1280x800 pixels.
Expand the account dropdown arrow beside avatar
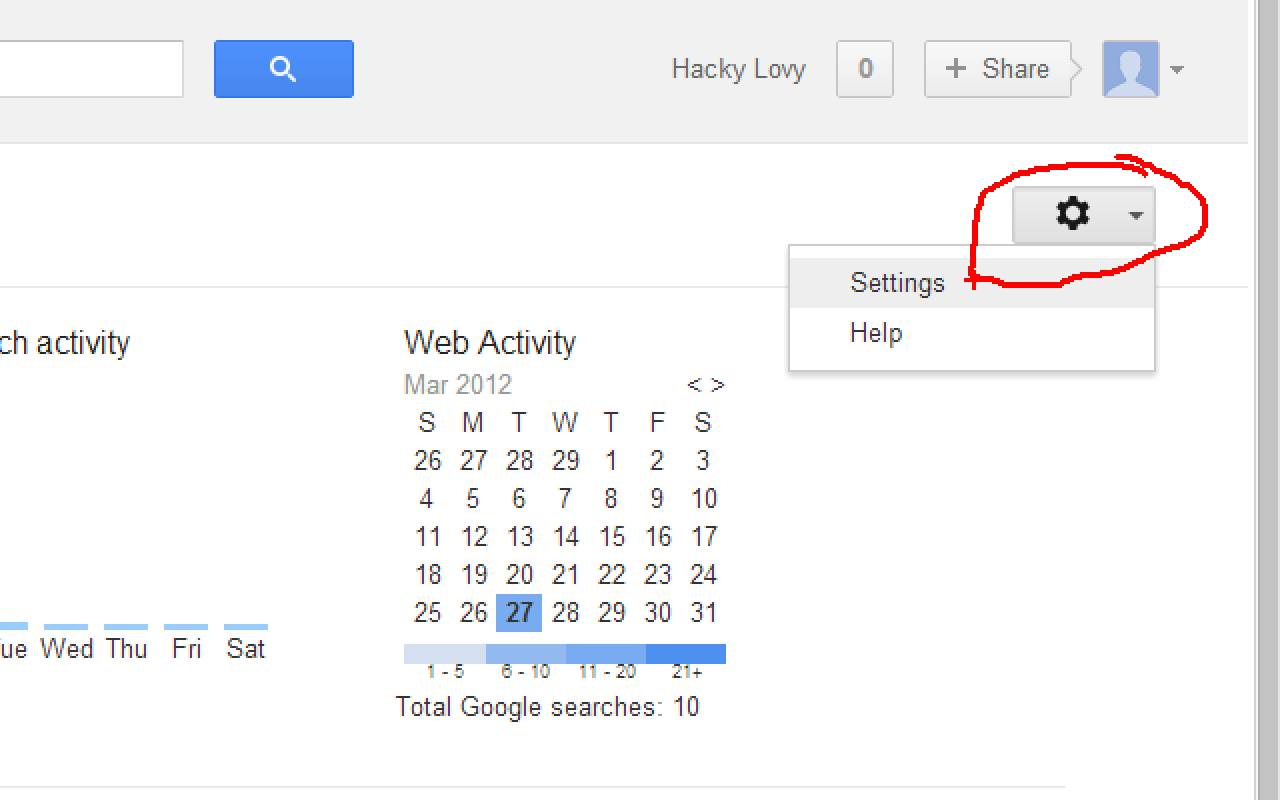click(x=1177, y=70)
